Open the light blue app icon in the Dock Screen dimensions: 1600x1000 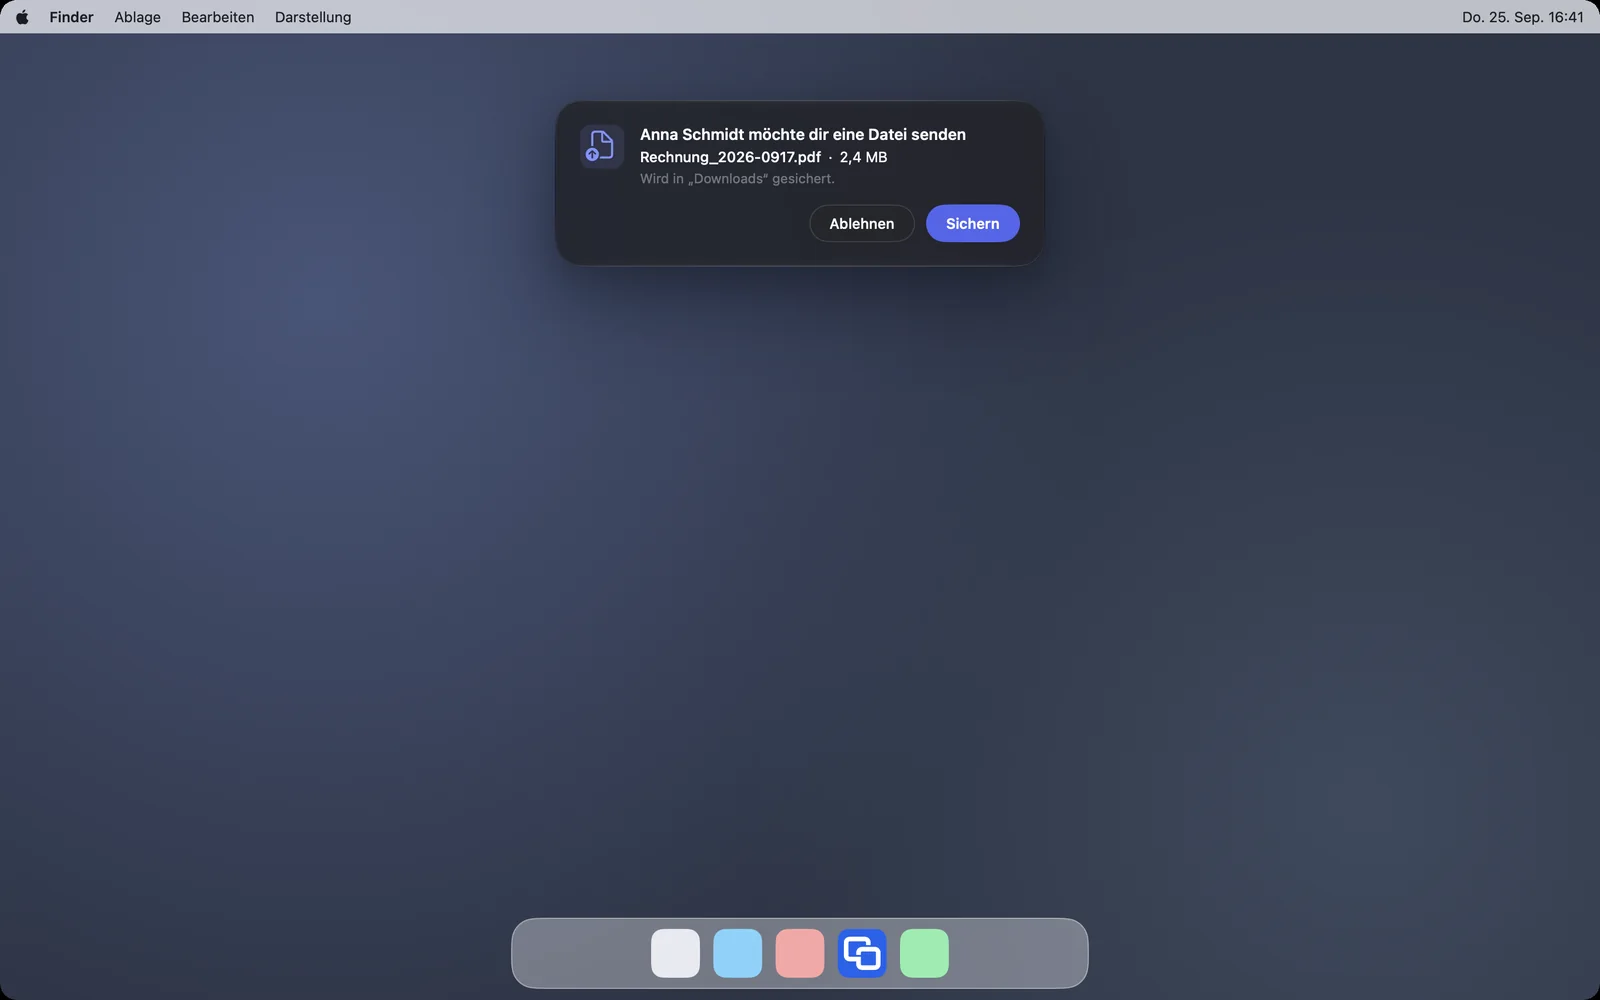point(738,953)
